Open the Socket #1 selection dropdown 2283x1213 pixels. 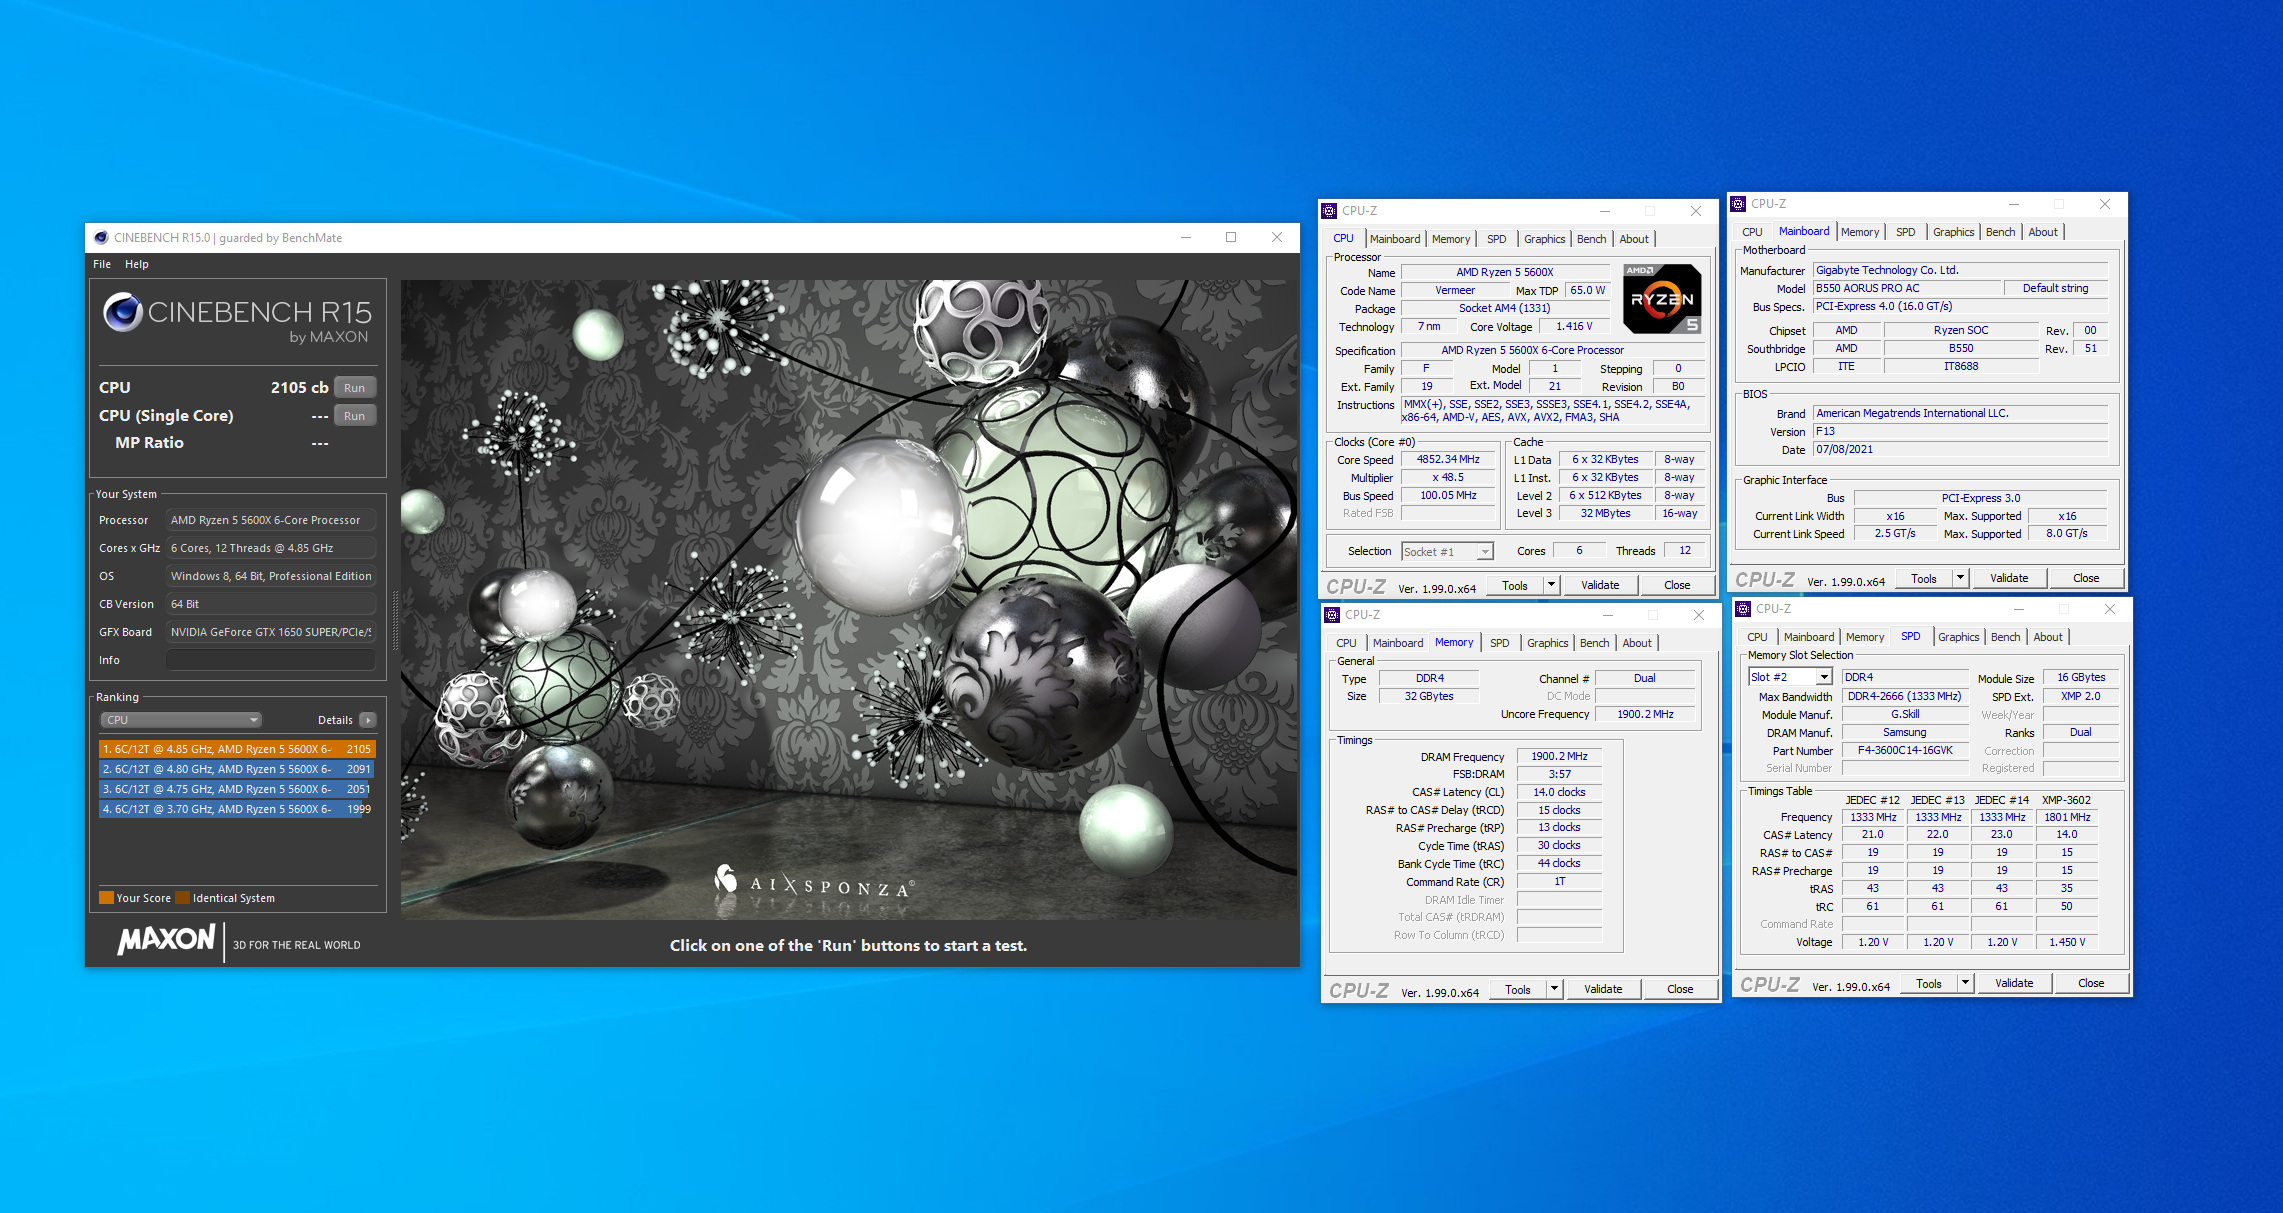[1447, 552]
